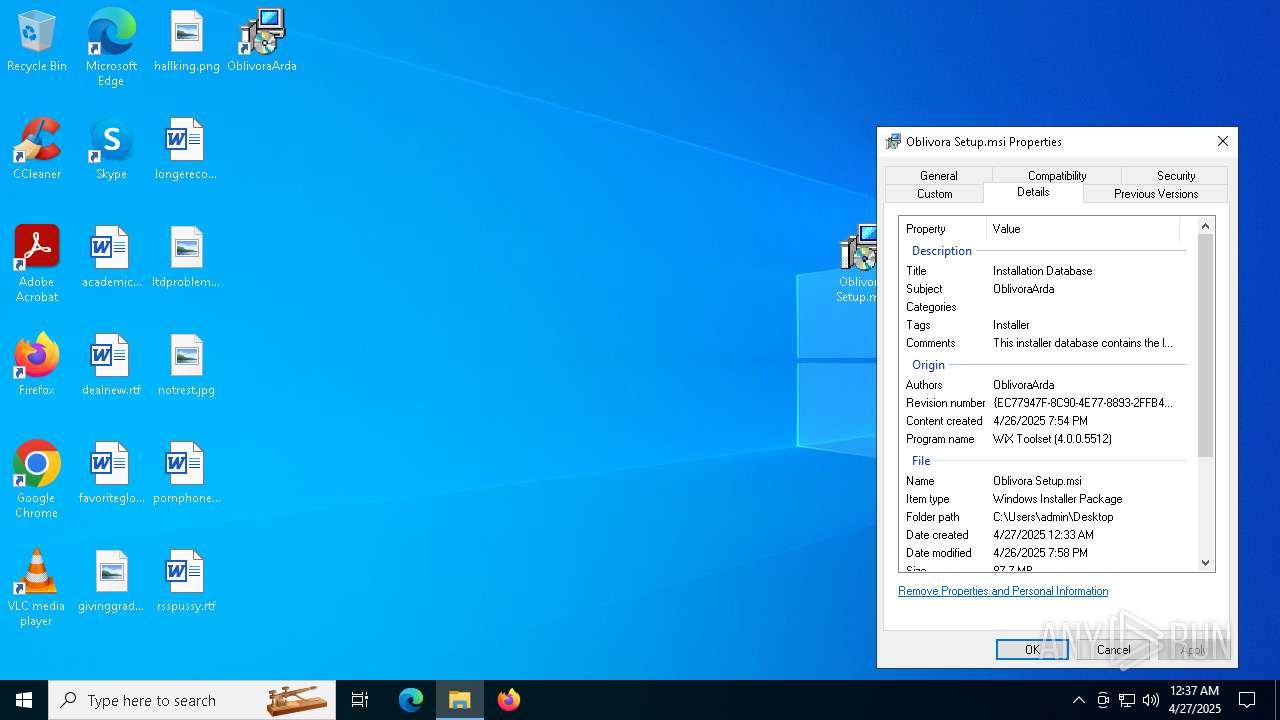Open the taskbar clock and date
This screenshot has height=720, width=1280.
[1194, 700]
